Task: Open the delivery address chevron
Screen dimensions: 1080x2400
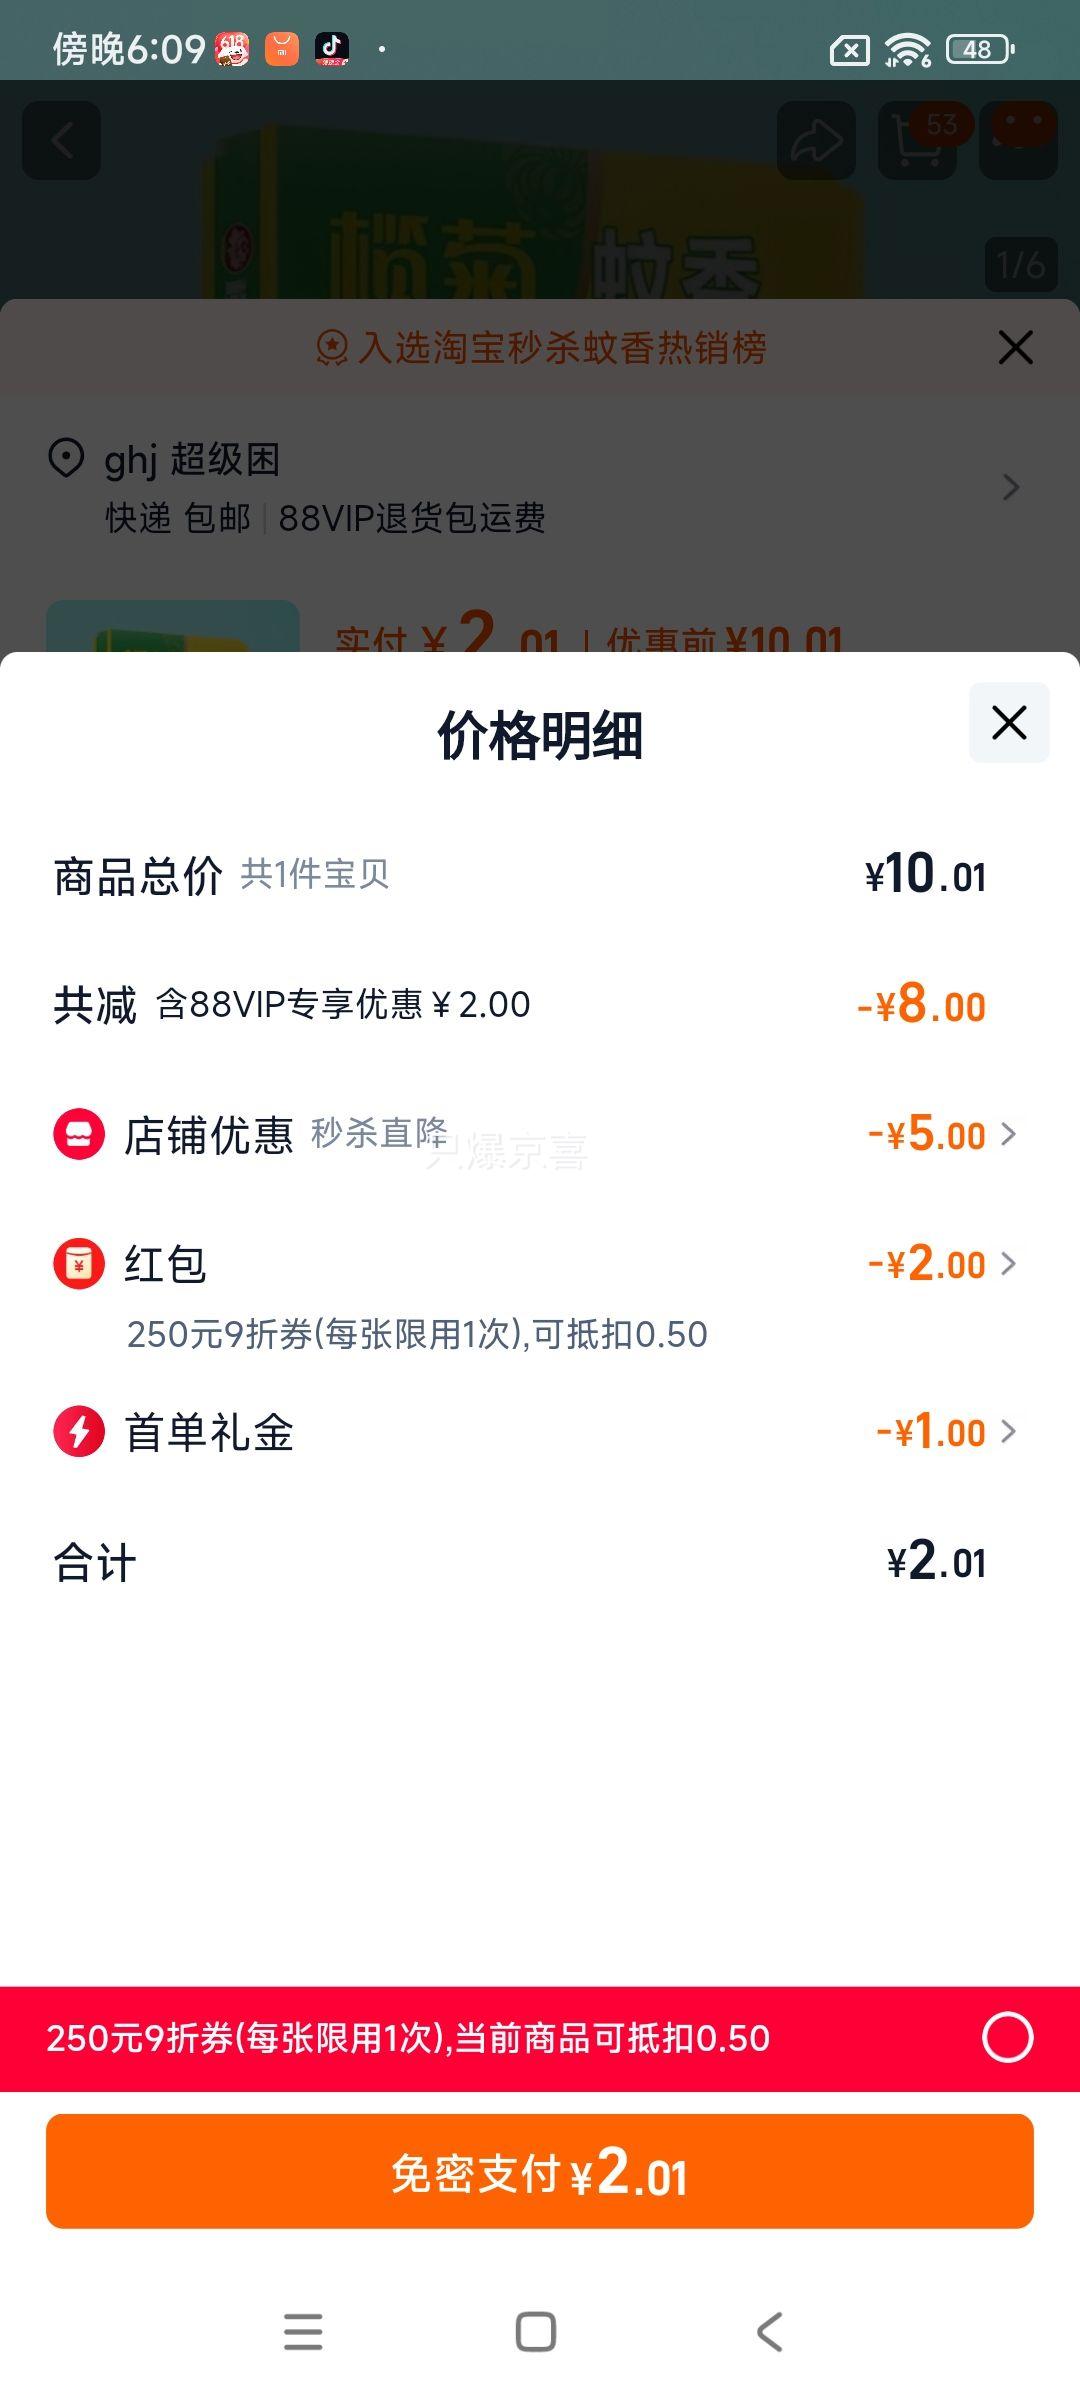Action: [1011, 487]
